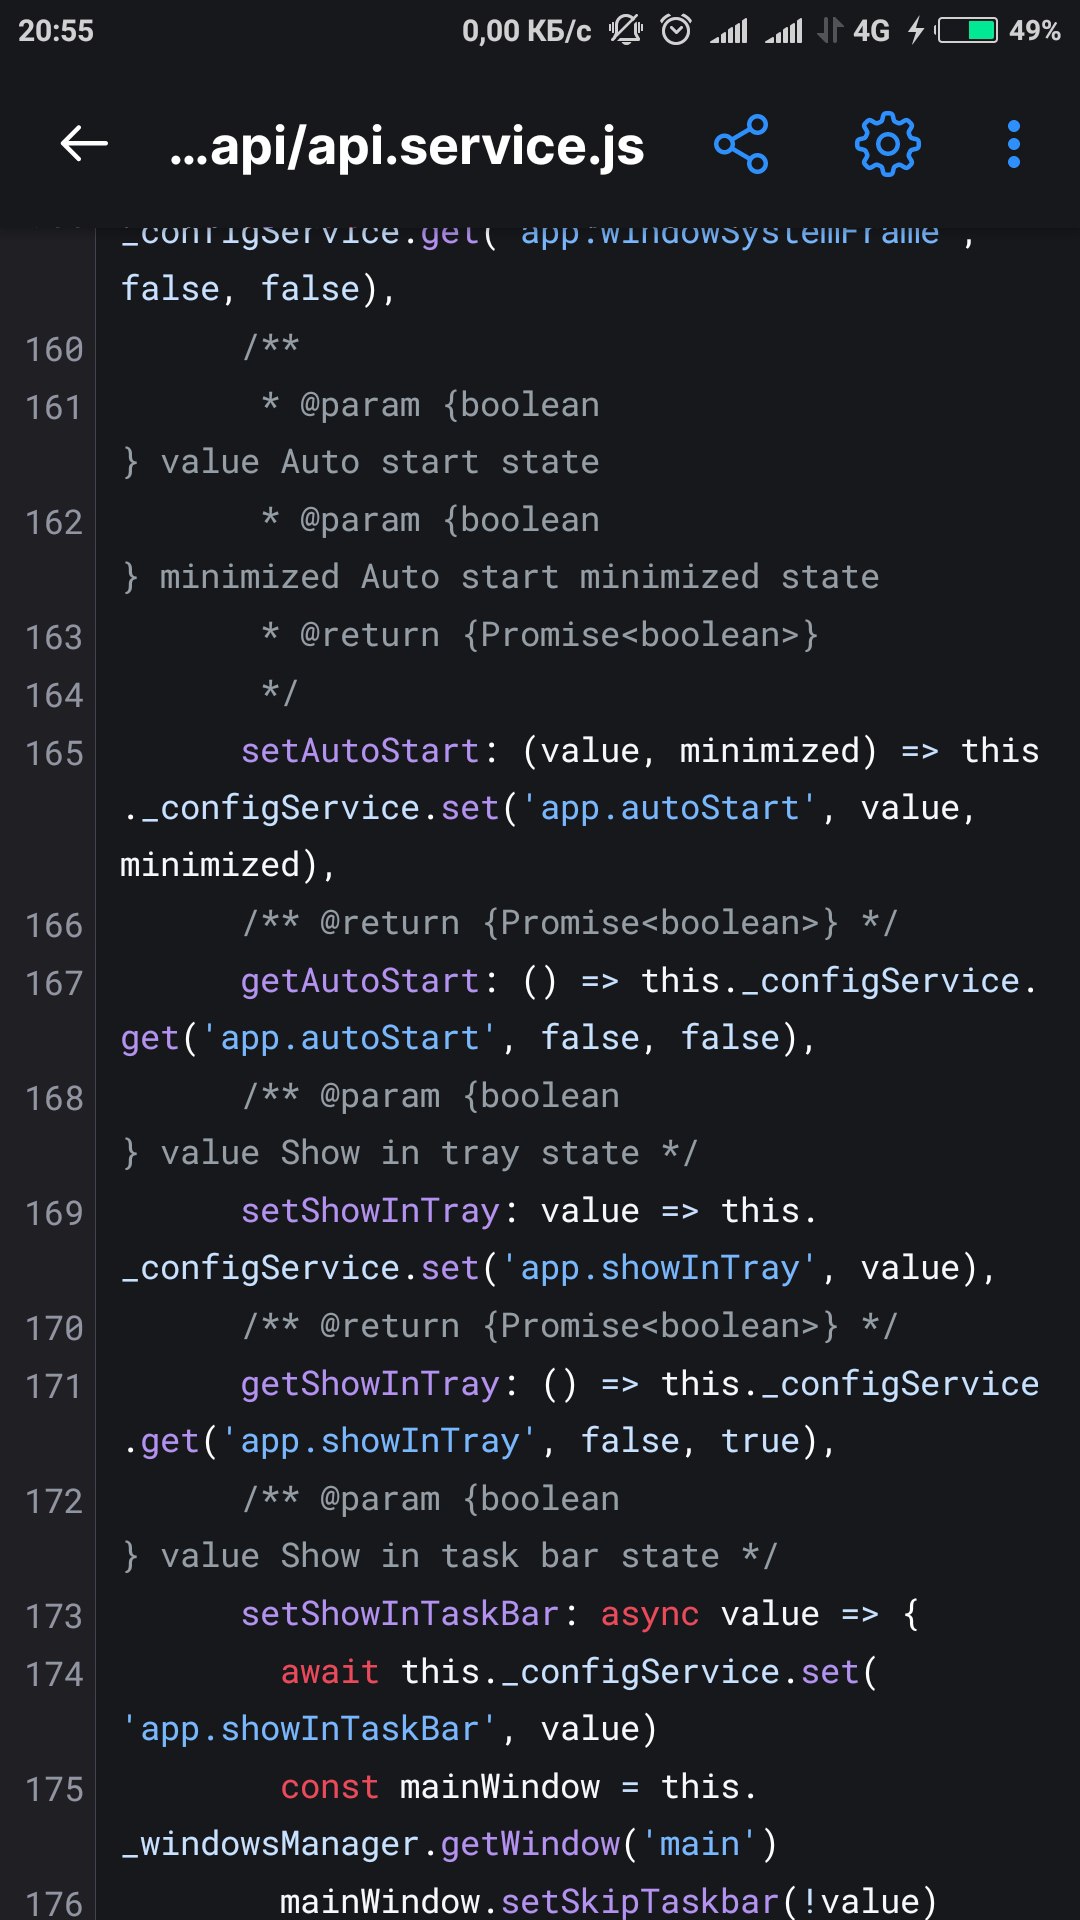This screenshot has width=1080, height=1920.
Task: Tap the 4G network indicator
Action: point(871,31)
